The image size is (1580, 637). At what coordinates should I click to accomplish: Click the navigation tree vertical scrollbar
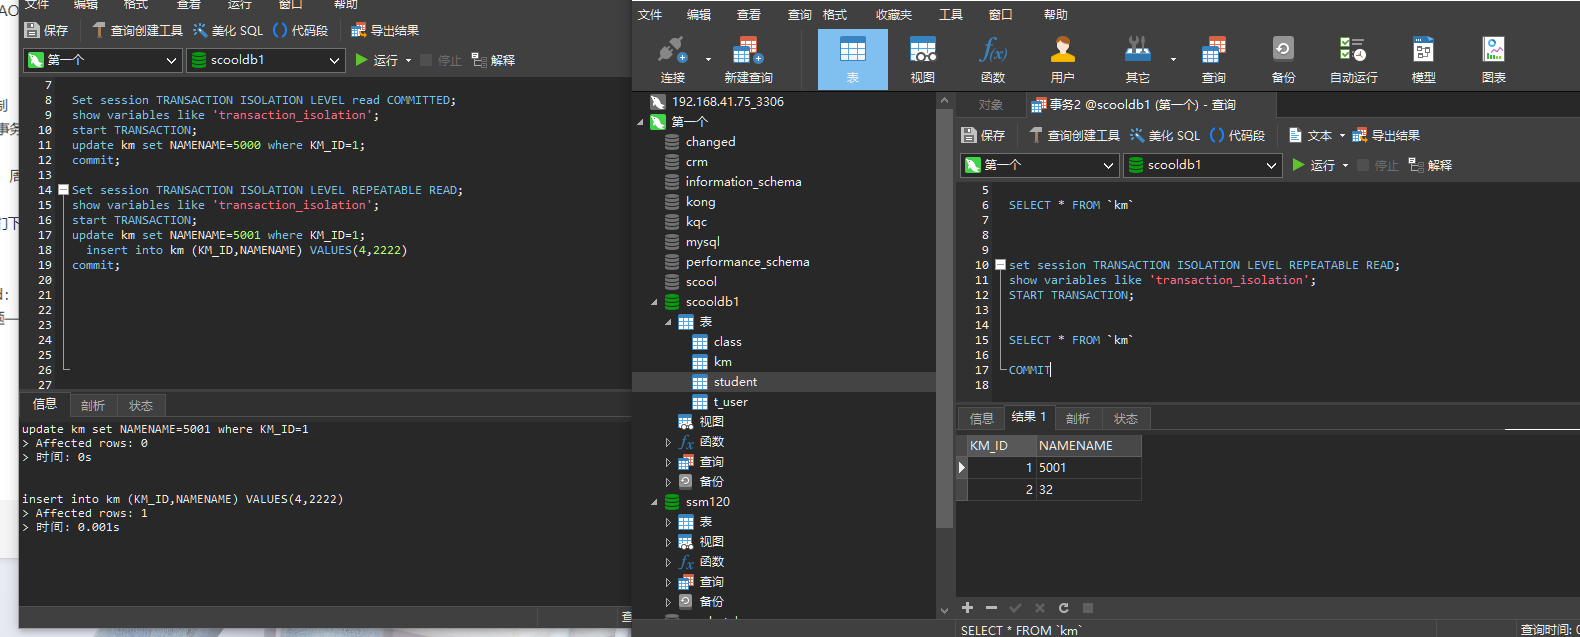pos(944,318)
